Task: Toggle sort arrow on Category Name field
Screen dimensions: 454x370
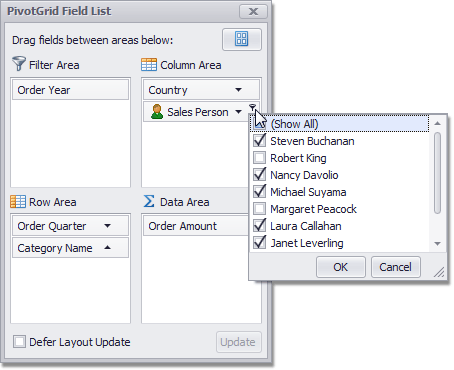Action: point(107,247)
